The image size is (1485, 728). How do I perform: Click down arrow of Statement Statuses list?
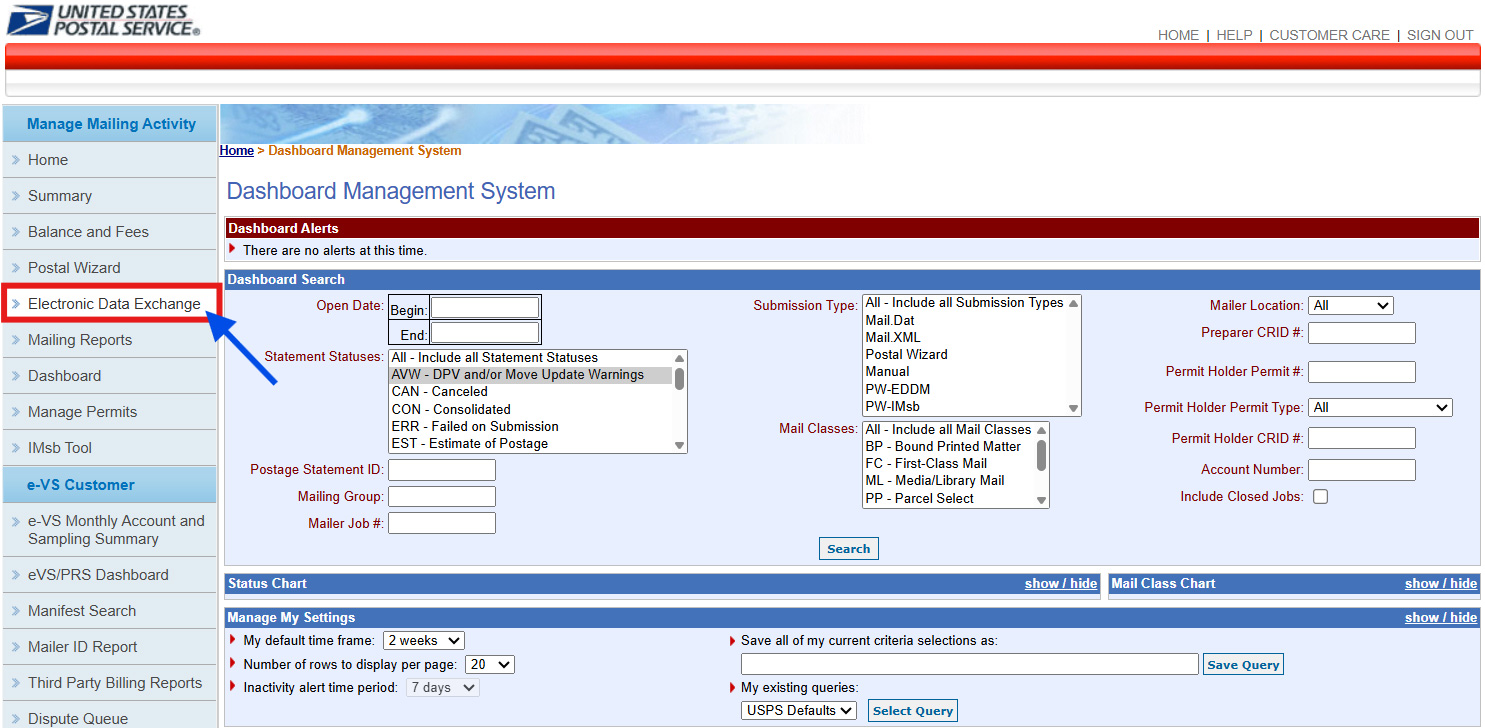(680, 446)
